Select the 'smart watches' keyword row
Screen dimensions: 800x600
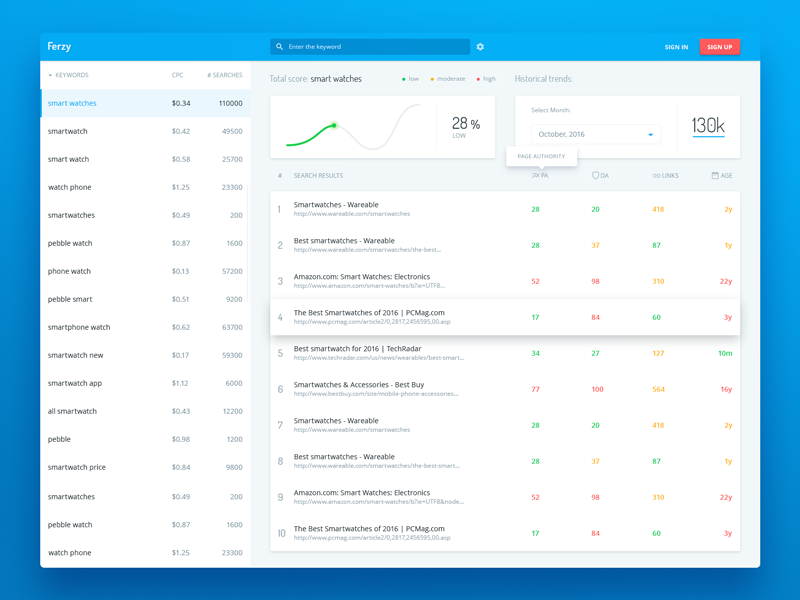pyautogui.click(x=145, y=103)
